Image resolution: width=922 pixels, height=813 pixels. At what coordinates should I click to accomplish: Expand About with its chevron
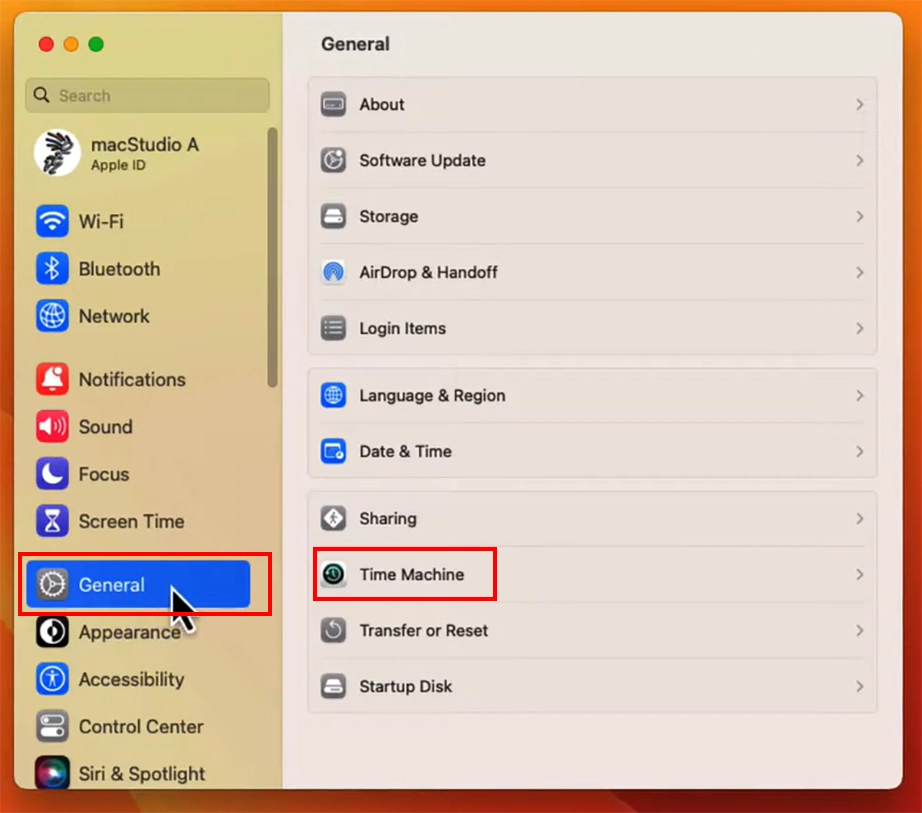[860, 105]
